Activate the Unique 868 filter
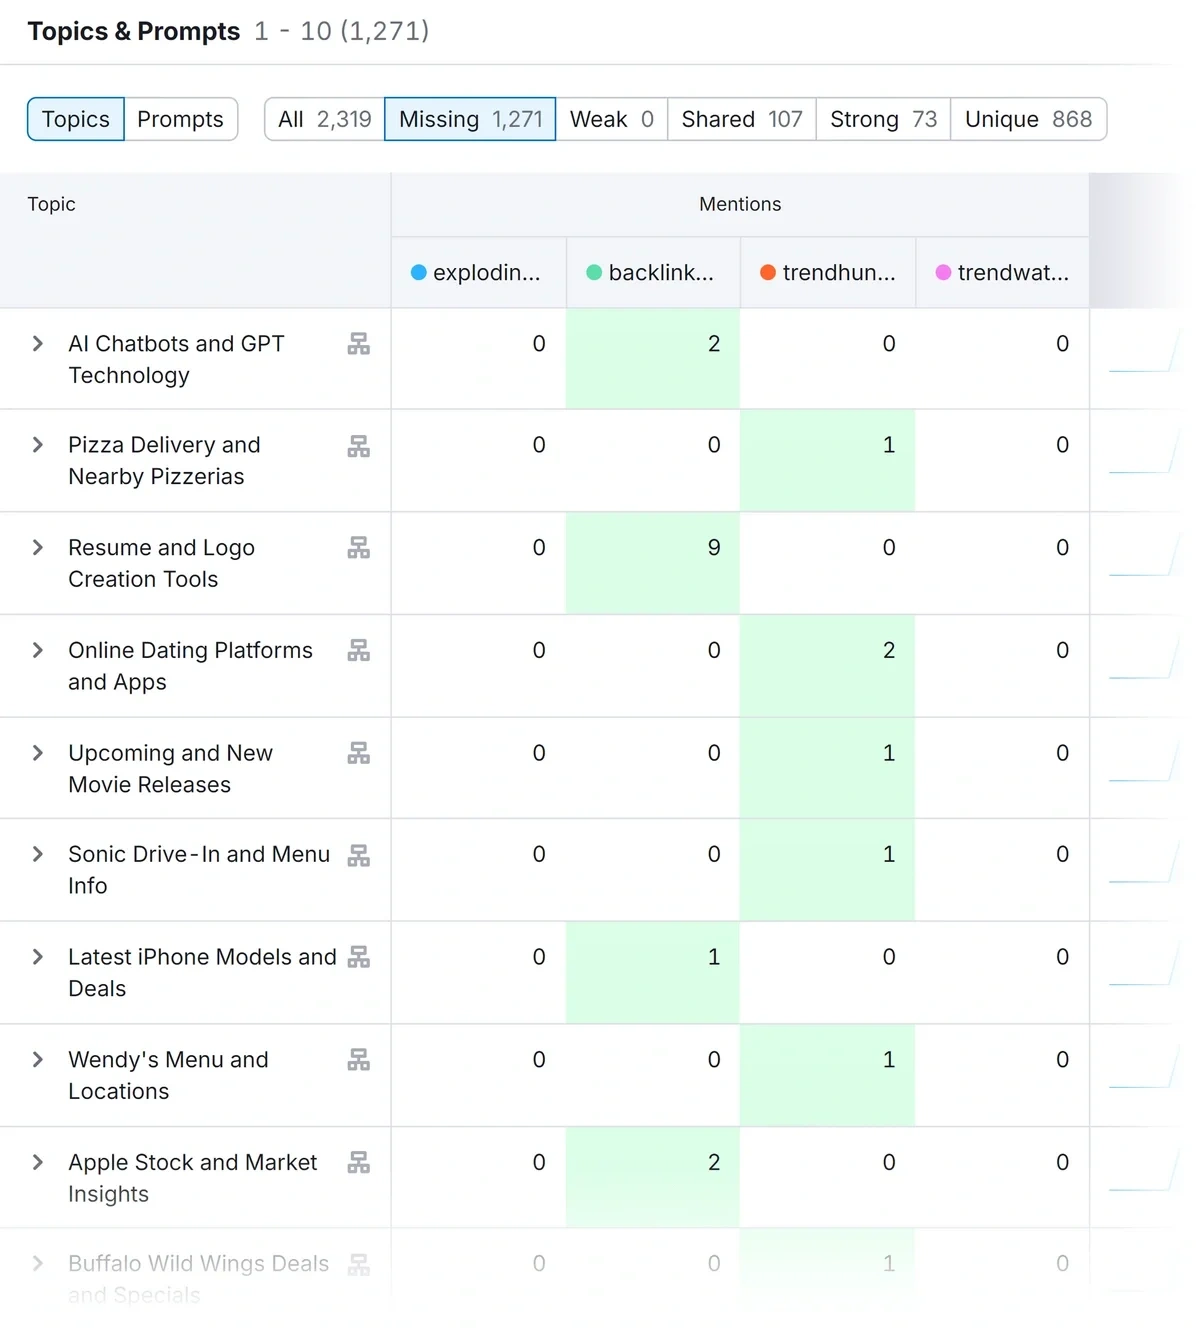Viewport: 1200px width, 1328px height. point(1028,119)
